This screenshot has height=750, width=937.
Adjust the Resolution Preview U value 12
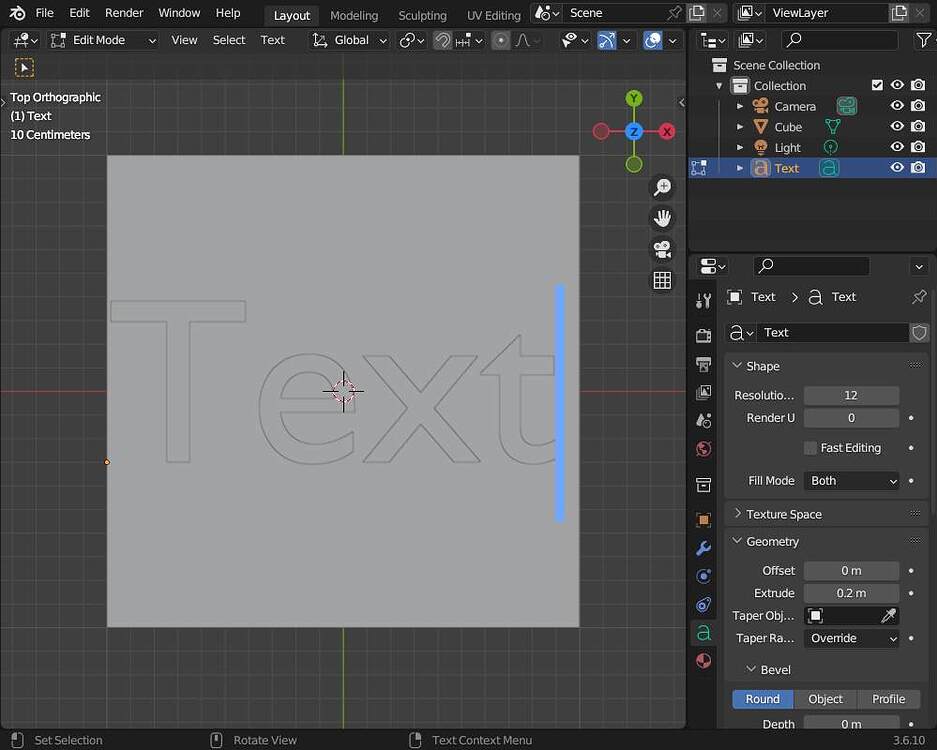[x=852, y=395]
